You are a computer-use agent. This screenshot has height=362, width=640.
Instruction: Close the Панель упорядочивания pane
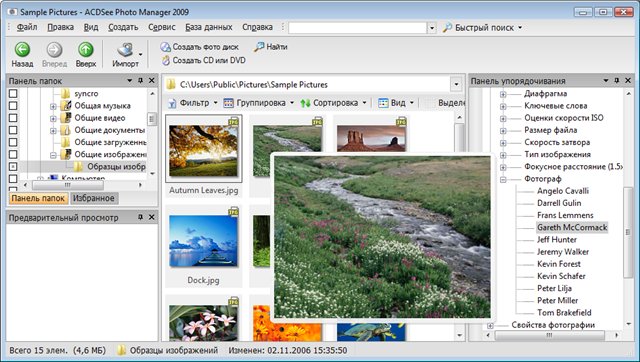coord(628,80)
